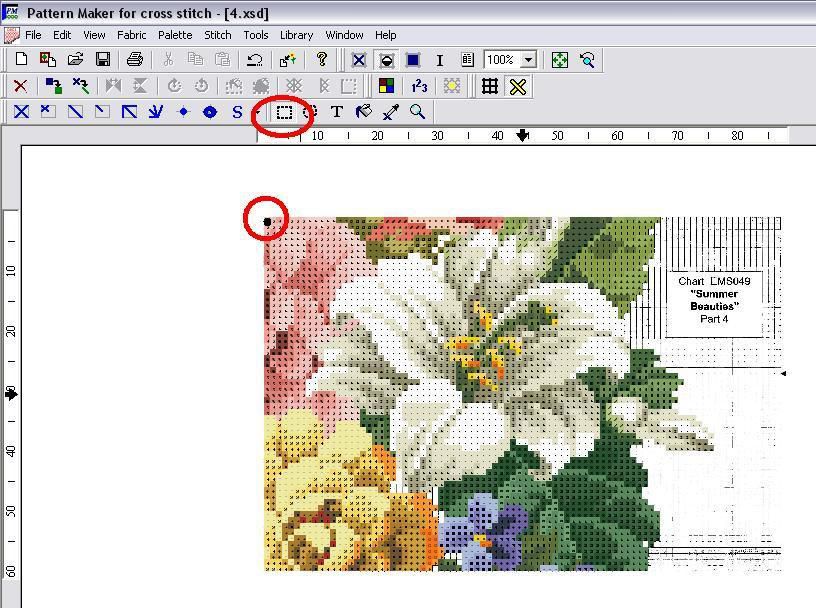
Task: Select the Text tool with T icon
Action: (337, 112)
